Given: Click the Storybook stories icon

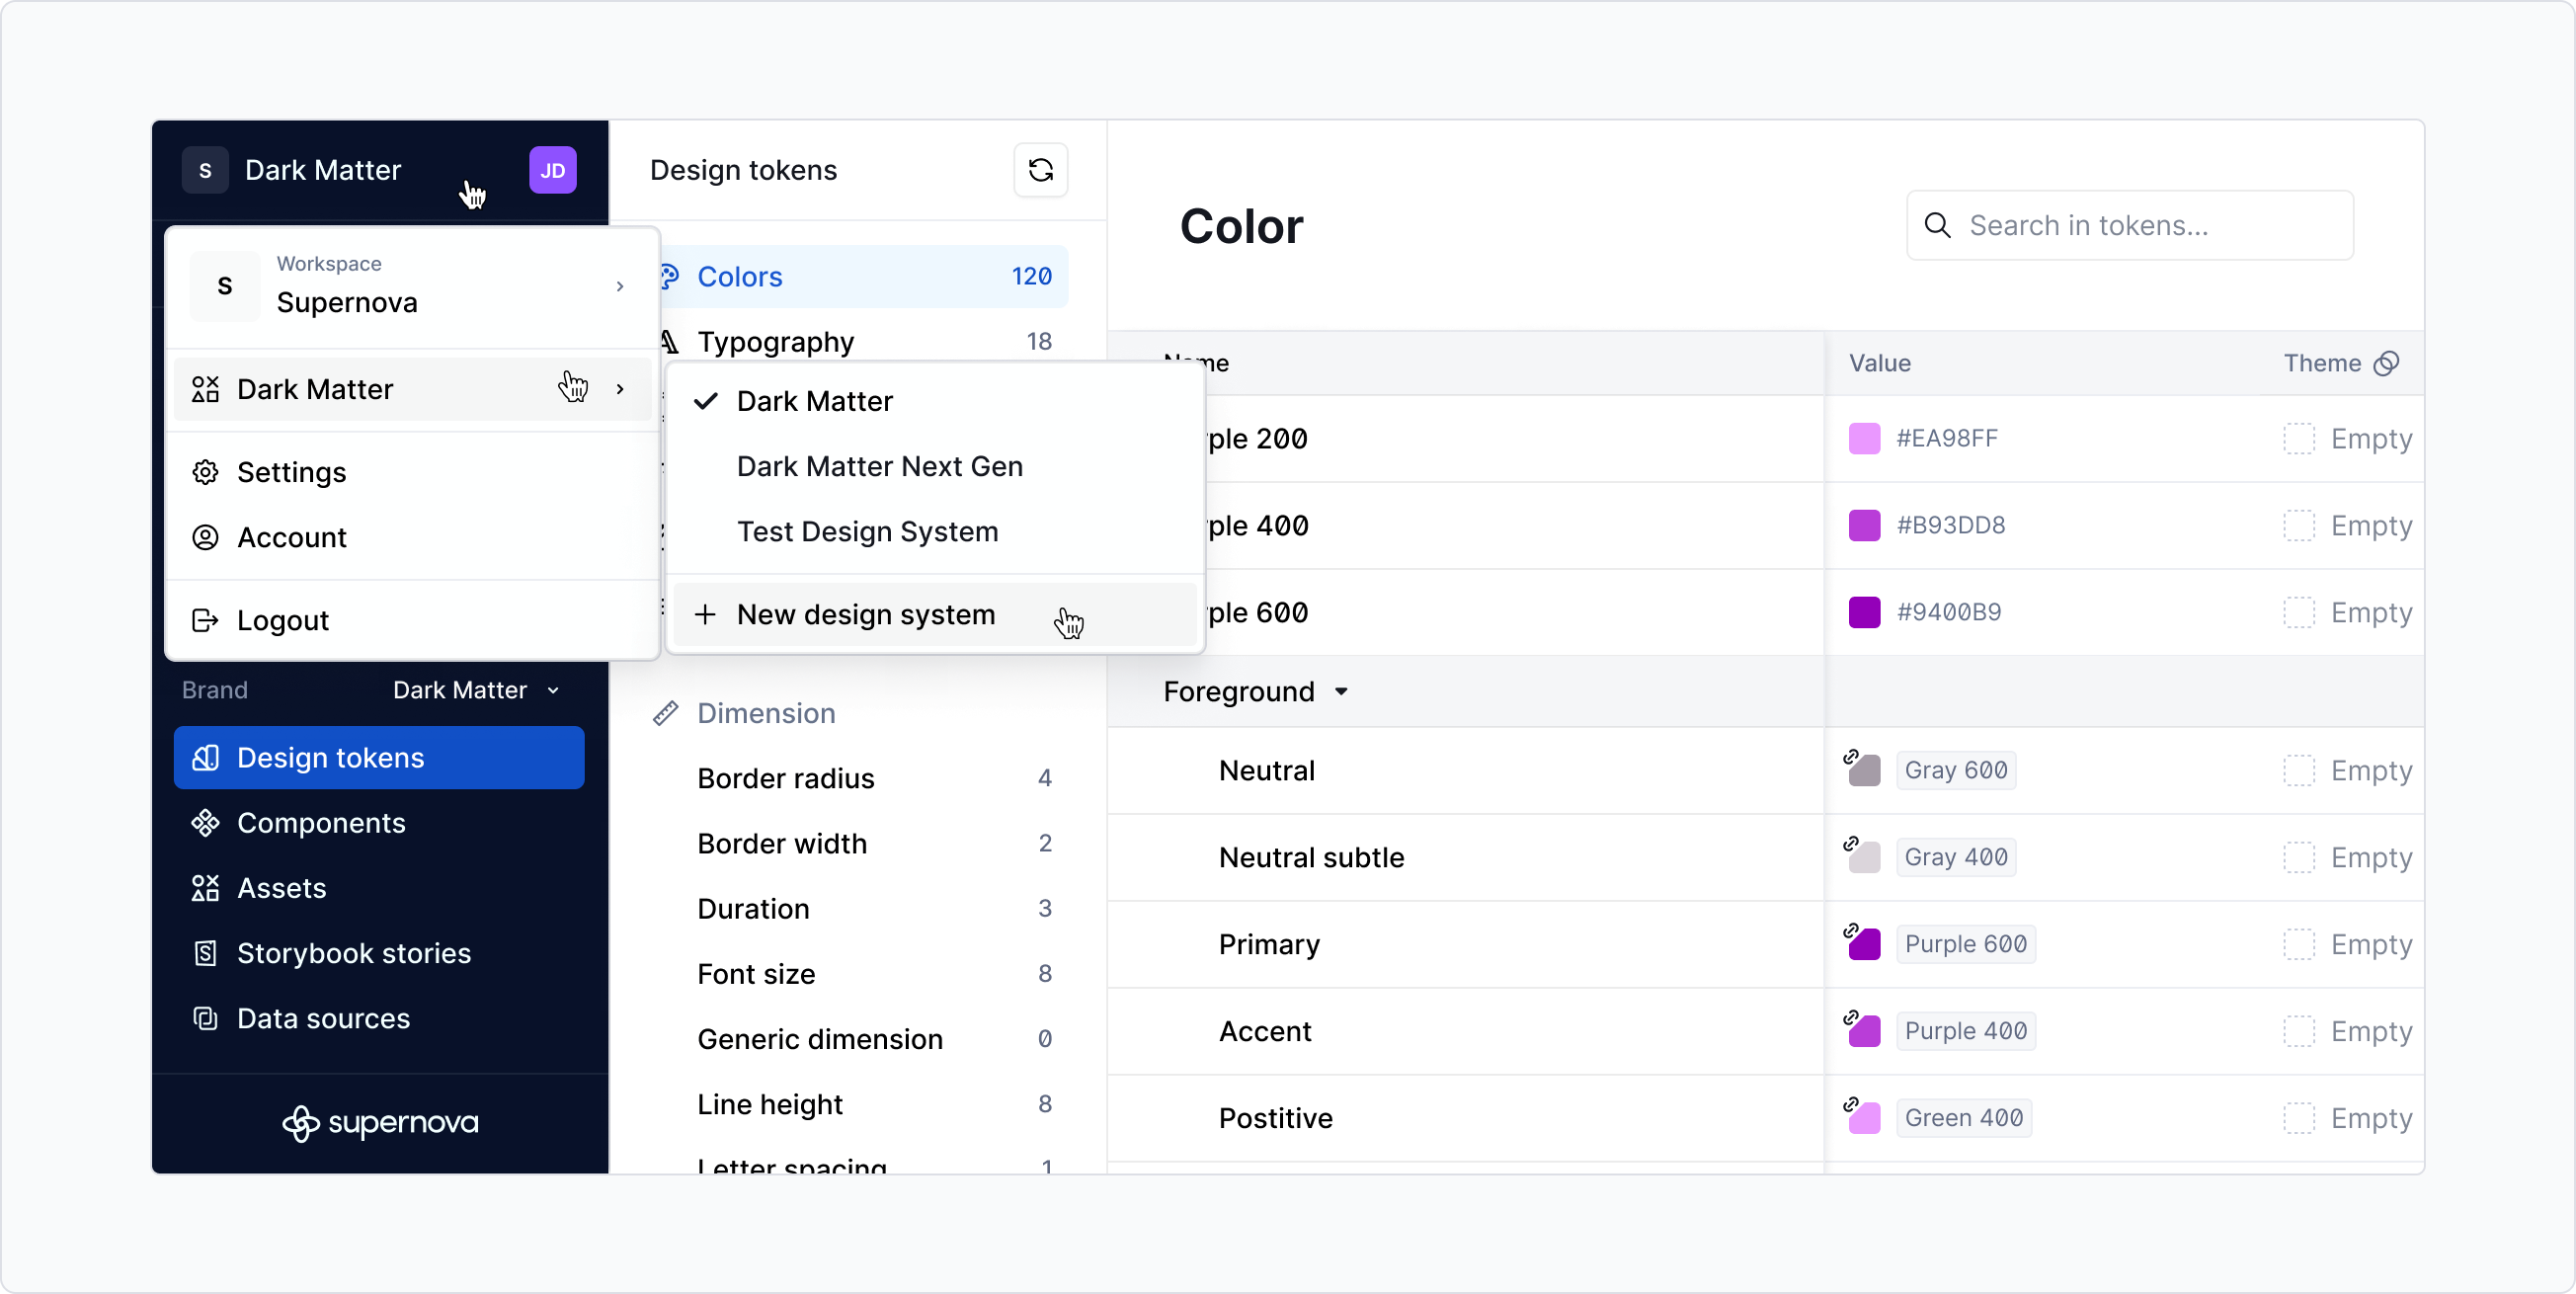Looking at the screenshot, I should tap(206, 953).
